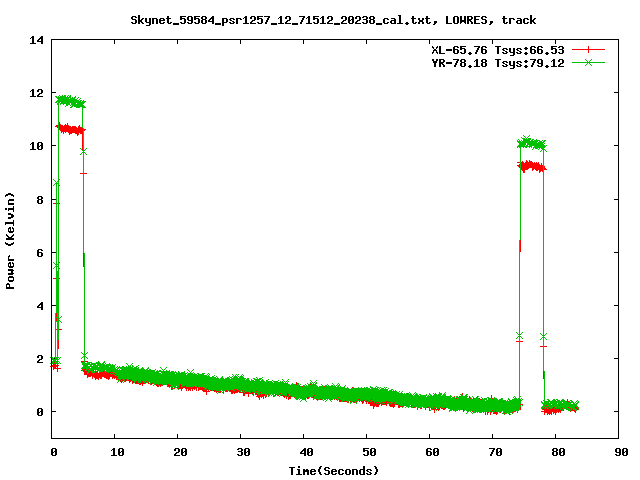Screen dimensions: 640x480
Task: Click the red XL legend line sample
Action: [x=588, y=50]
